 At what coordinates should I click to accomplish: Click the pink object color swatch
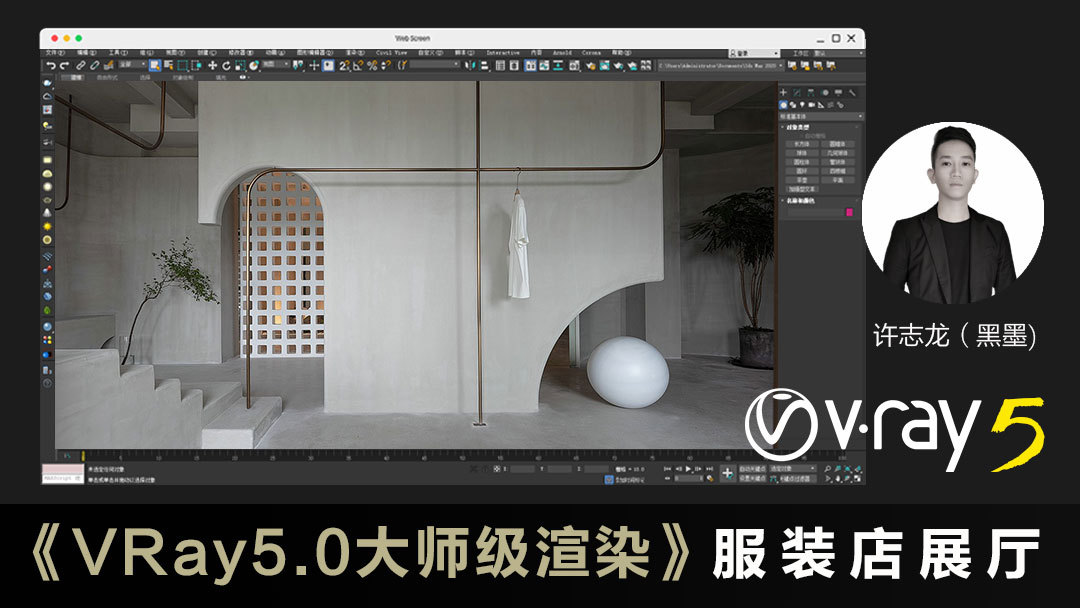pos(850,212)
